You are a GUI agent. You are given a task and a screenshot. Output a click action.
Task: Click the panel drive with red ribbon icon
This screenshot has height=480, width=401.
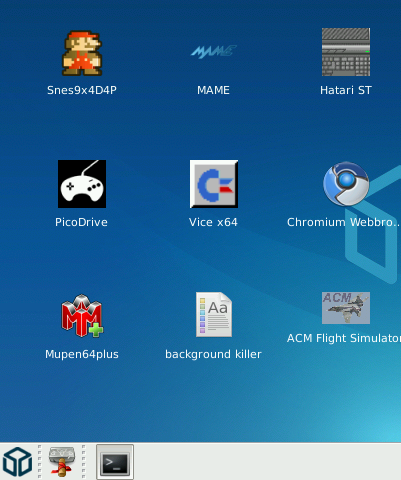click(x=62, y=462)
